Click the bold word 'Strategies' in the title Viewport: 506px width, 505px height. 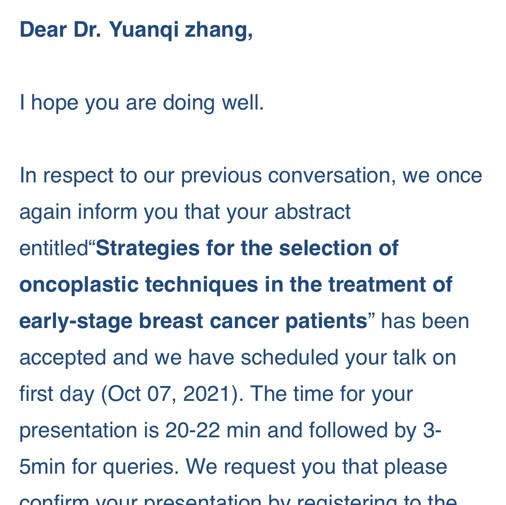148,249
